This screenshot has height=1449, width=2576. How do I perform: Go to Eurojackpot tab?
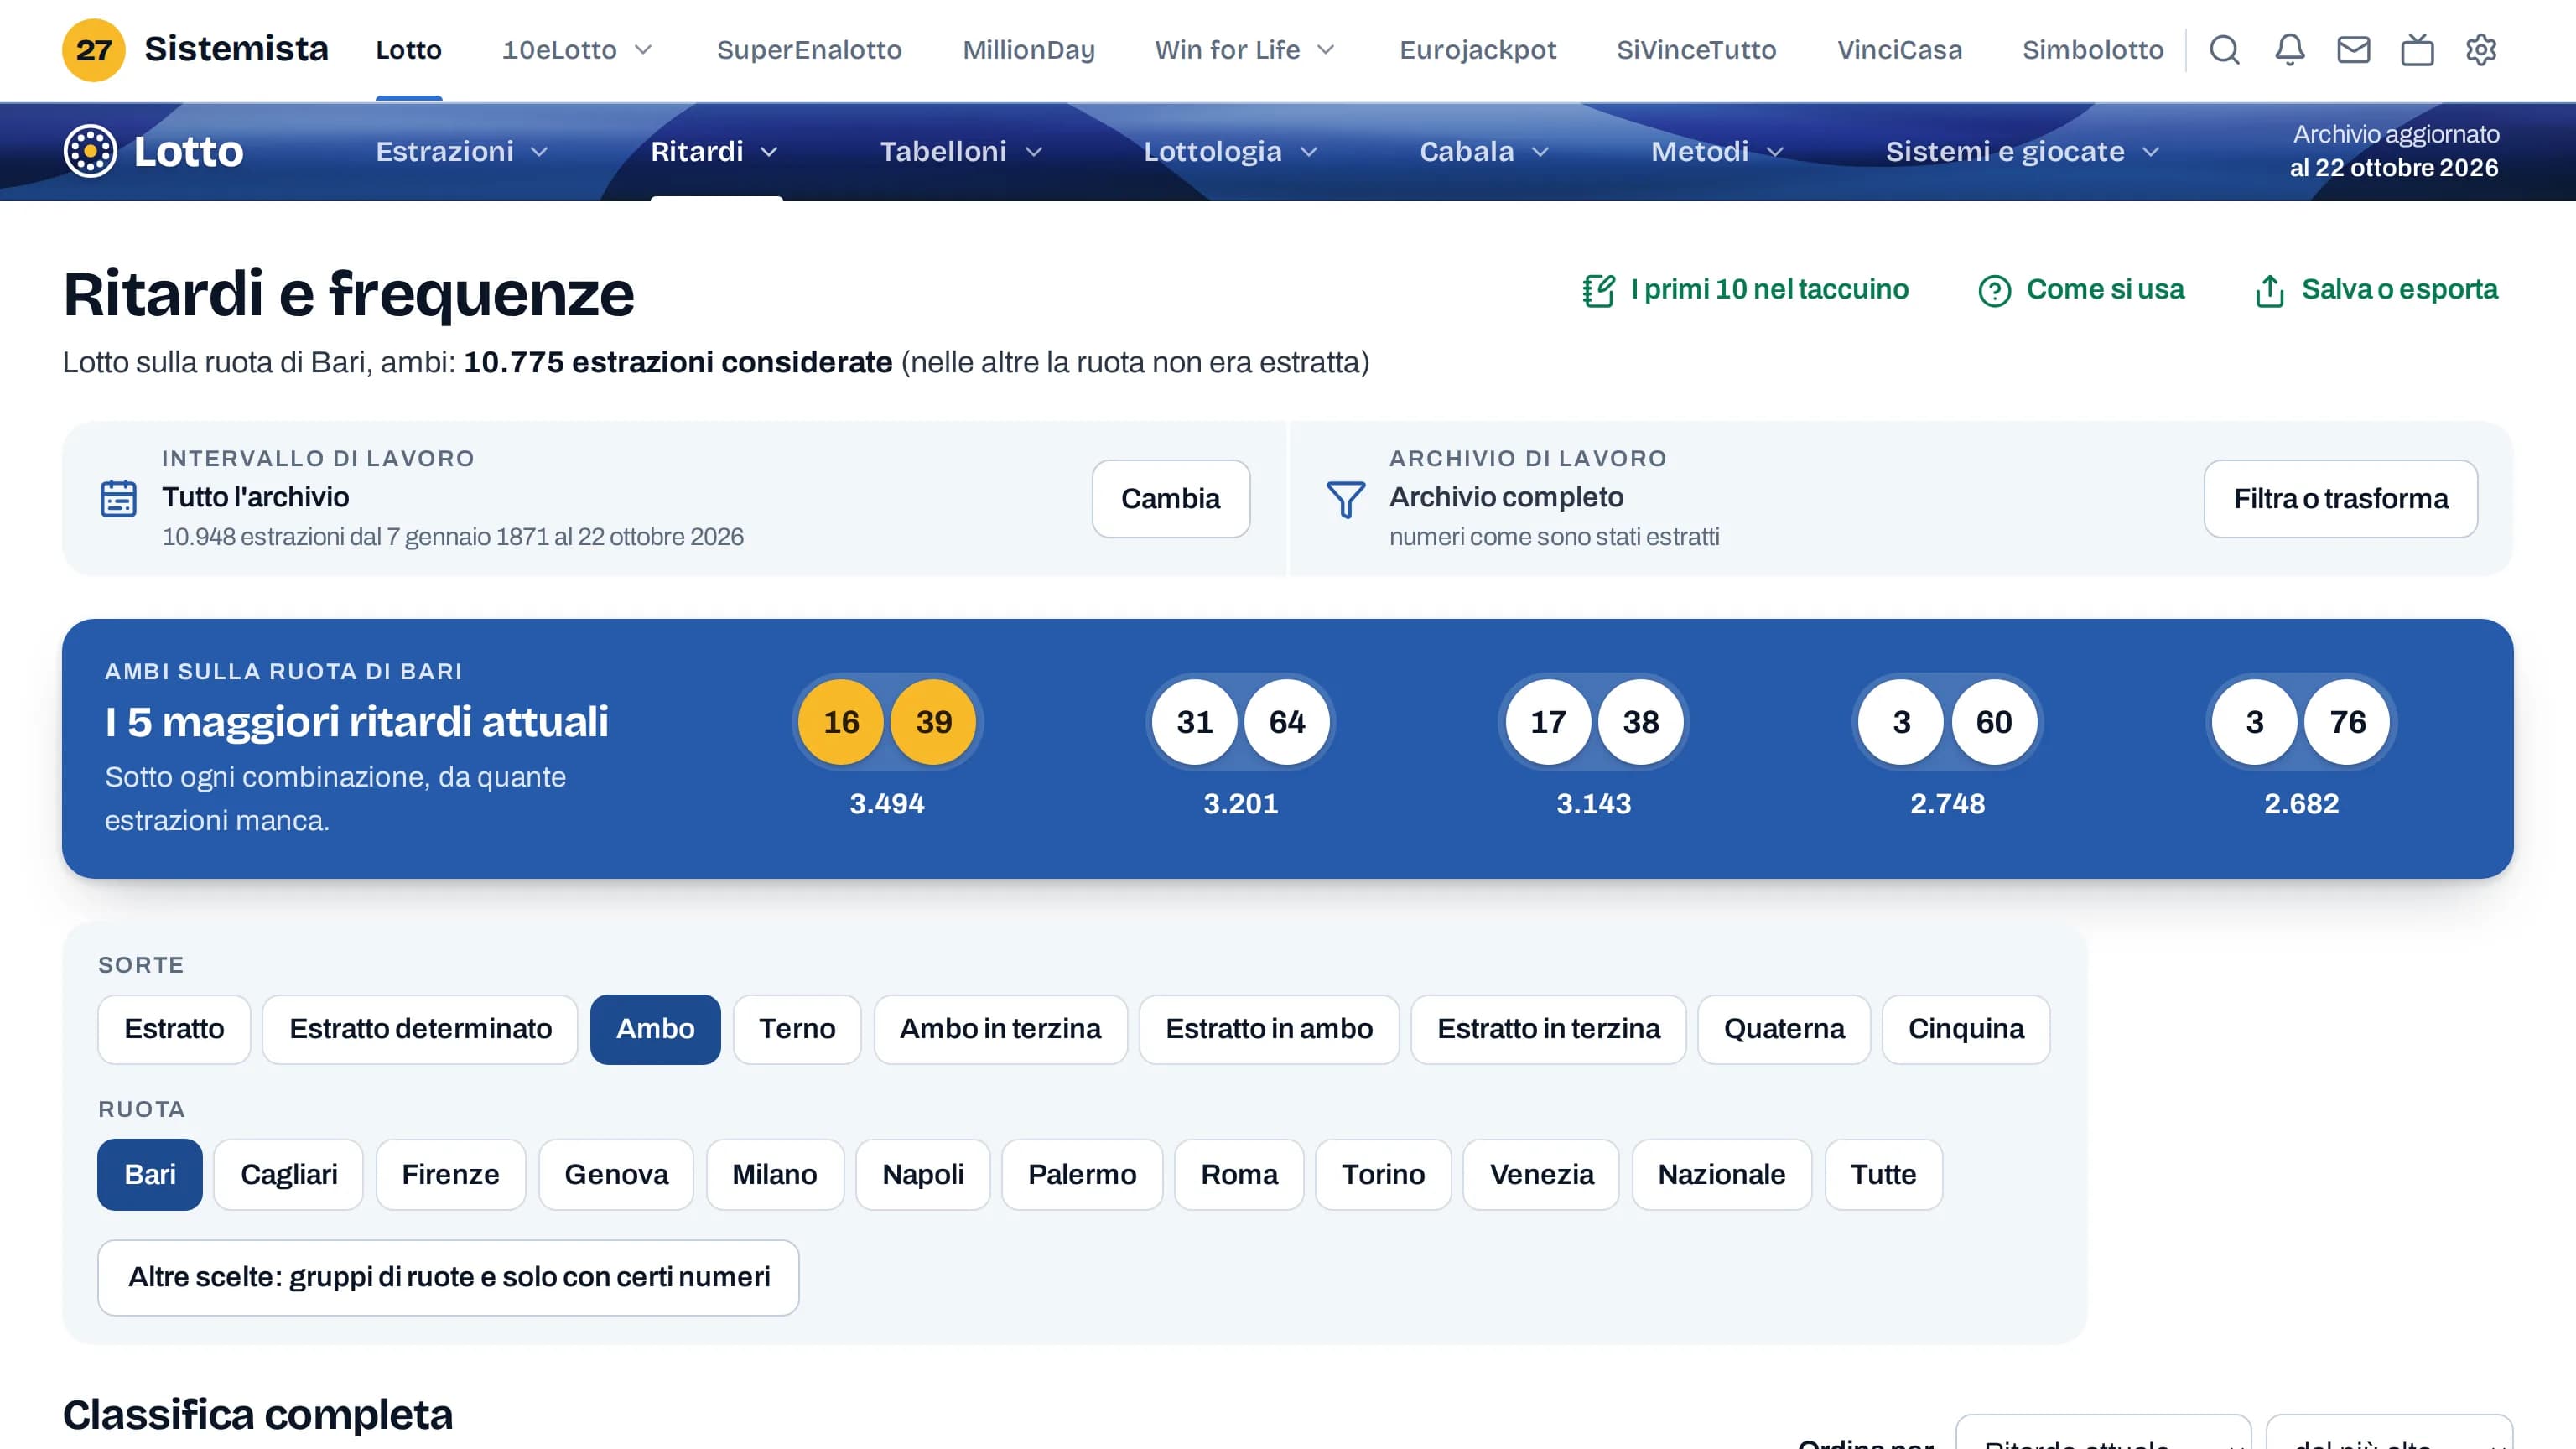1477,50
